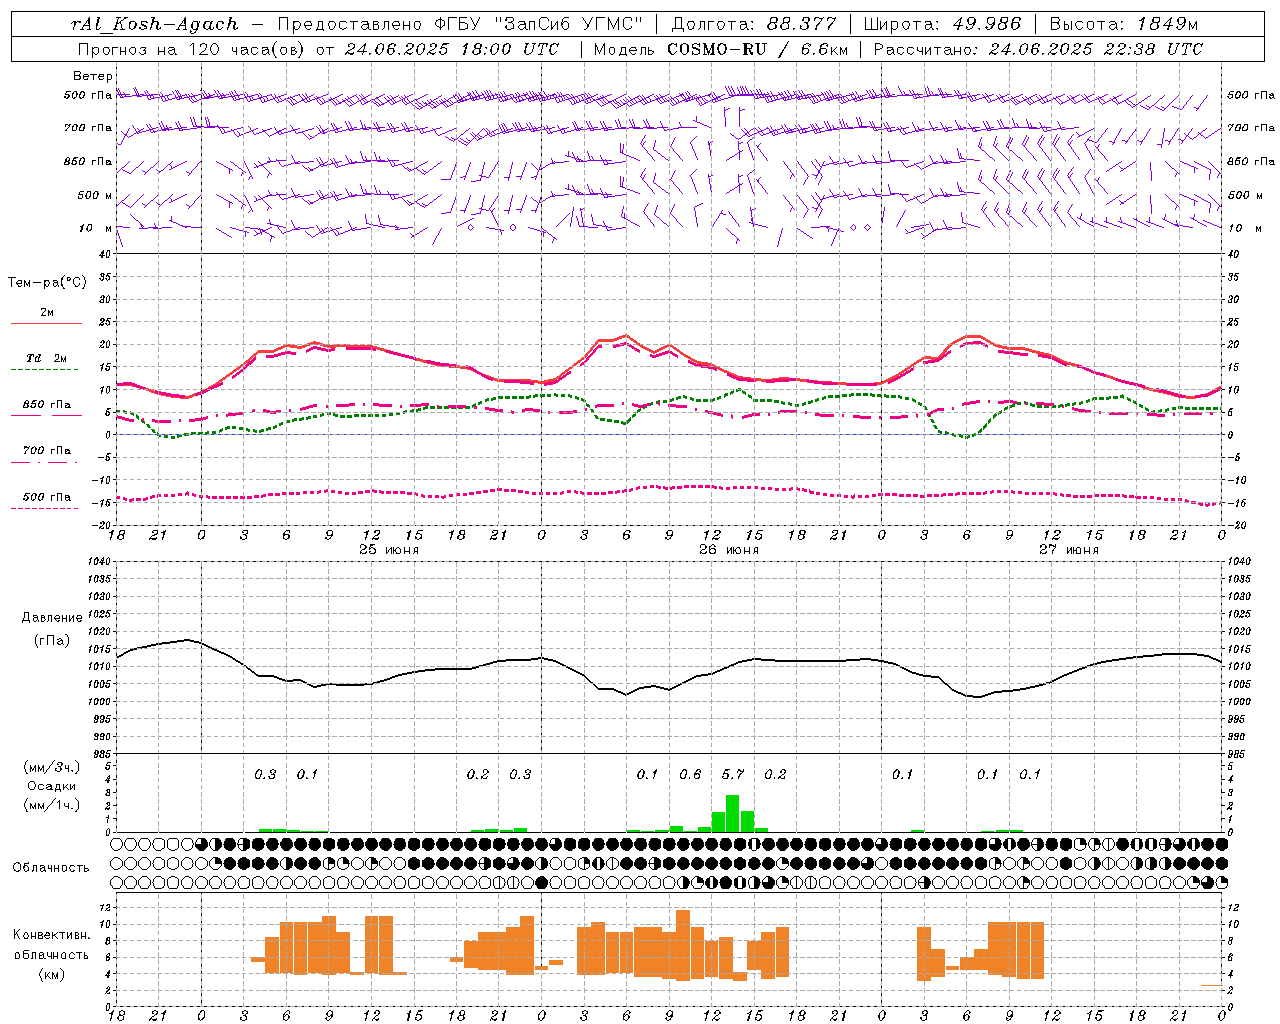Select the (мм/1ч.) unit label

pos(52,805)
